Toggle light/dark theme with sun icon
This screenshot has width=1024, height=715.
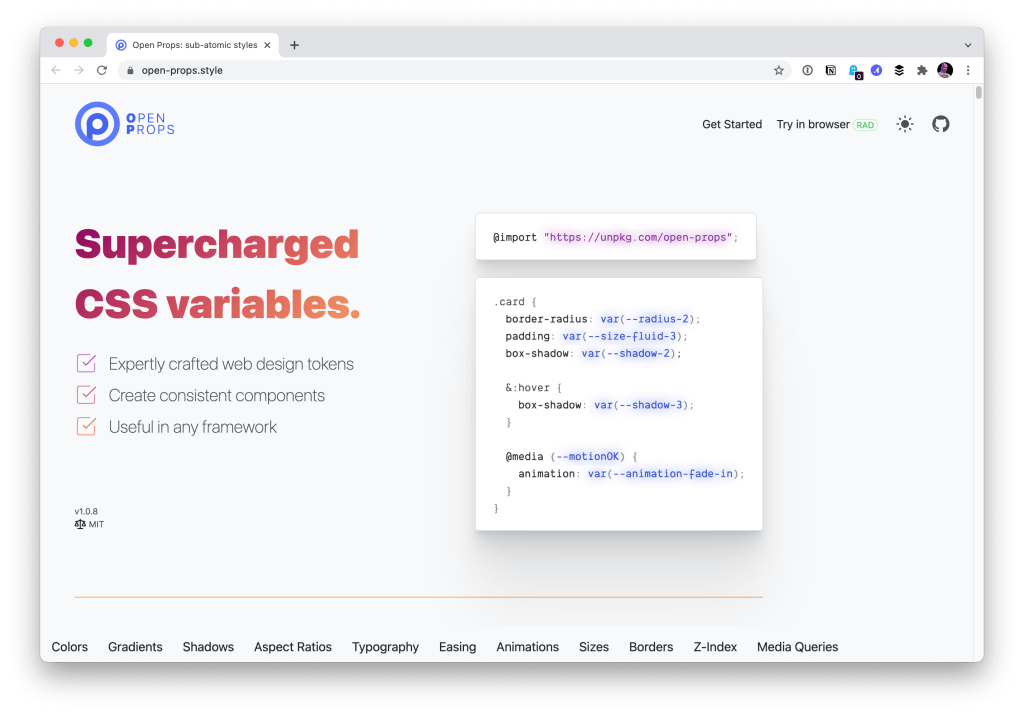click(x=904, y=124)
